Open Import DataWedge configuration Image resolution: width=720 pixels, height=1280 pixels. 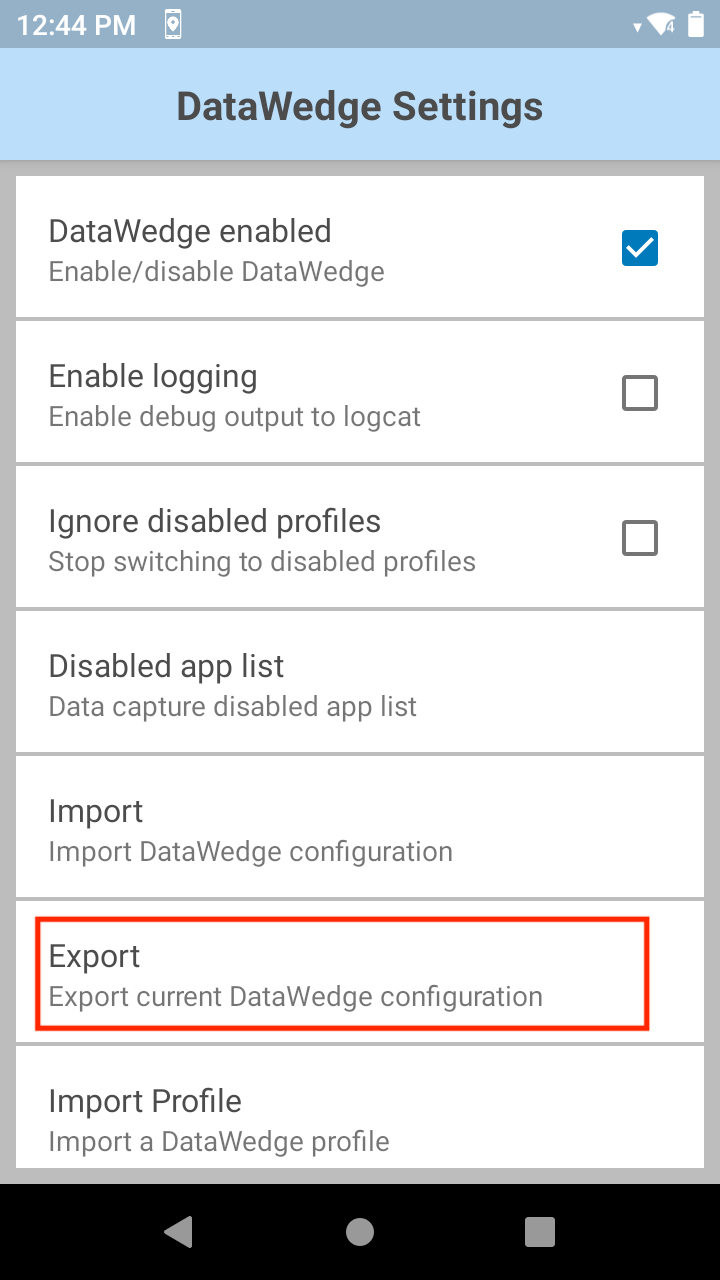360,827
